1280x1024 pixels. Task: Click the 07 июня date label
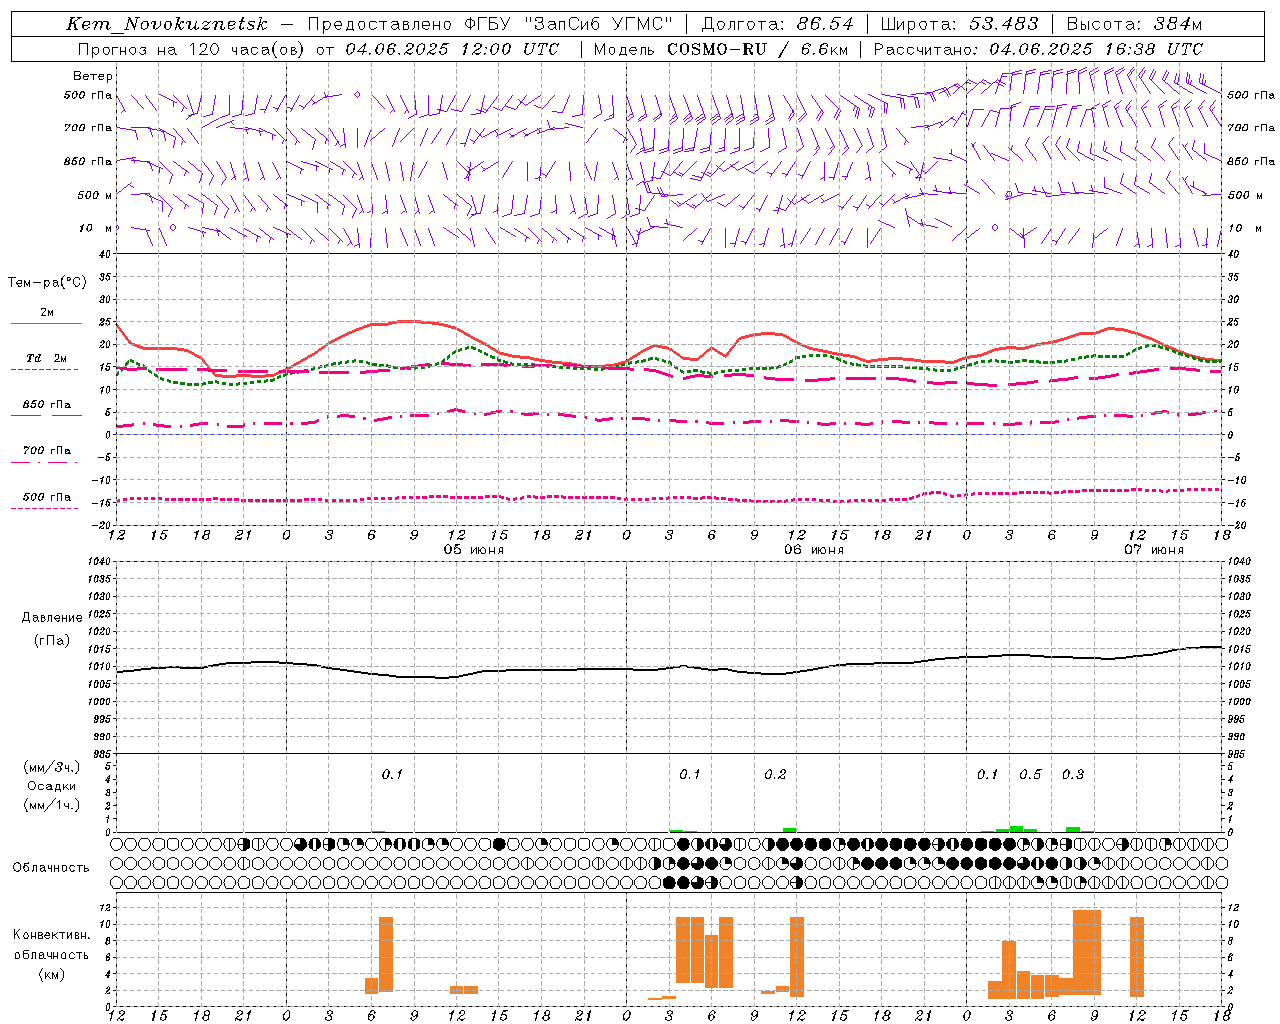click(x=1154, y=550)
